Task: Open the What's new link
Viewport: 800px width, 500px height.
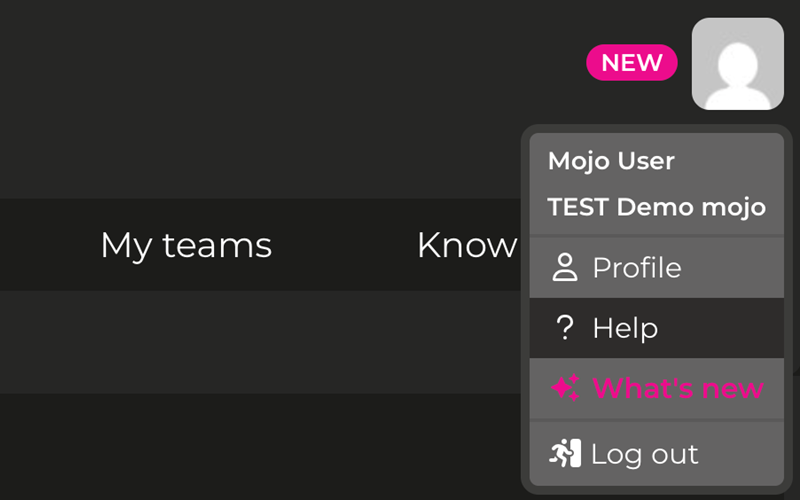Action: (x=657, y=388)
